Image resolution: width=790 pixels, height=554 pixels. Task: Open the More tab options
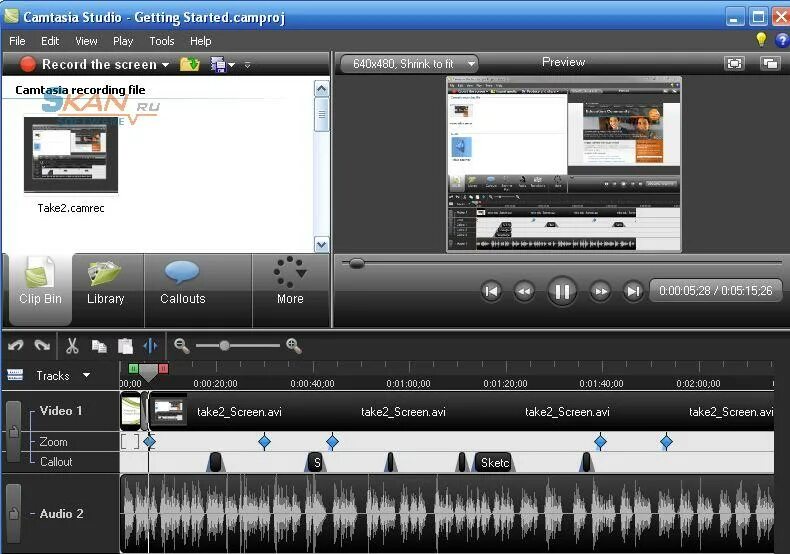[x=290, y=289]
